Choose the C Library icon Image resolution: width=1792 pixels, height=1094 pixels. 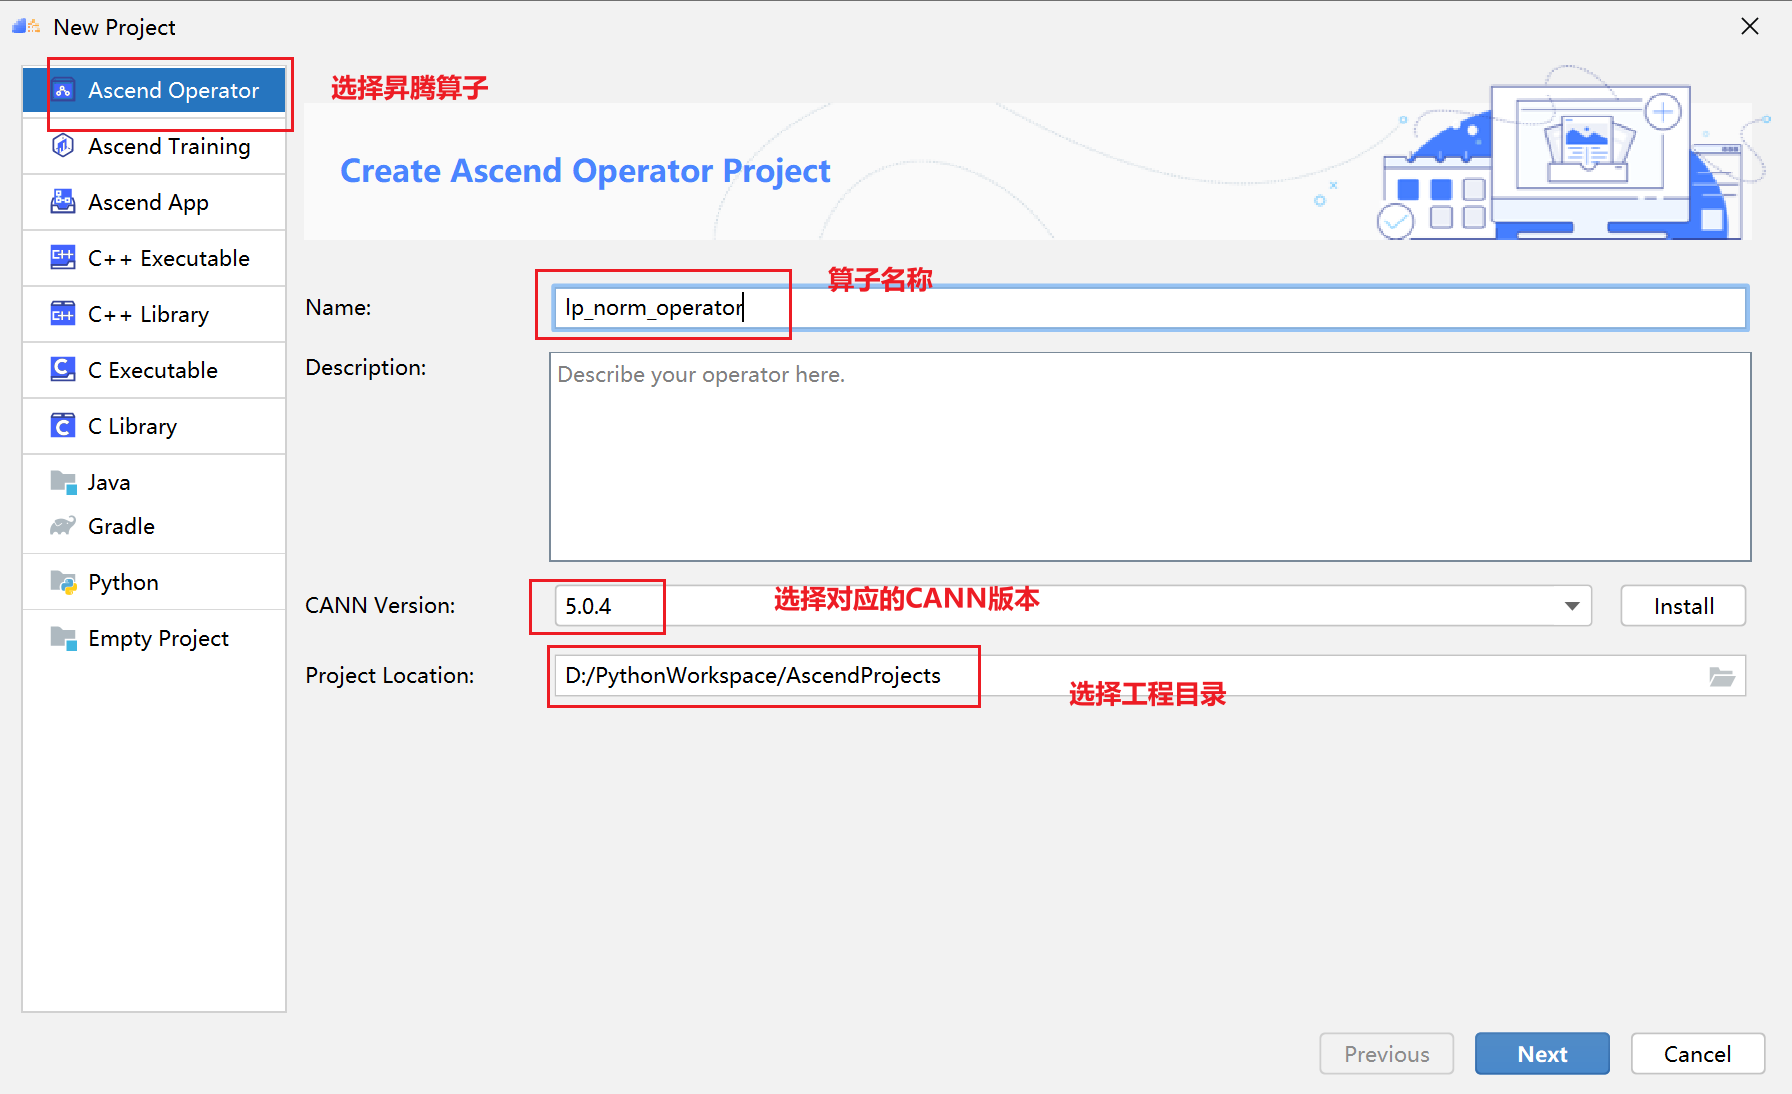[x=63, y=426]
